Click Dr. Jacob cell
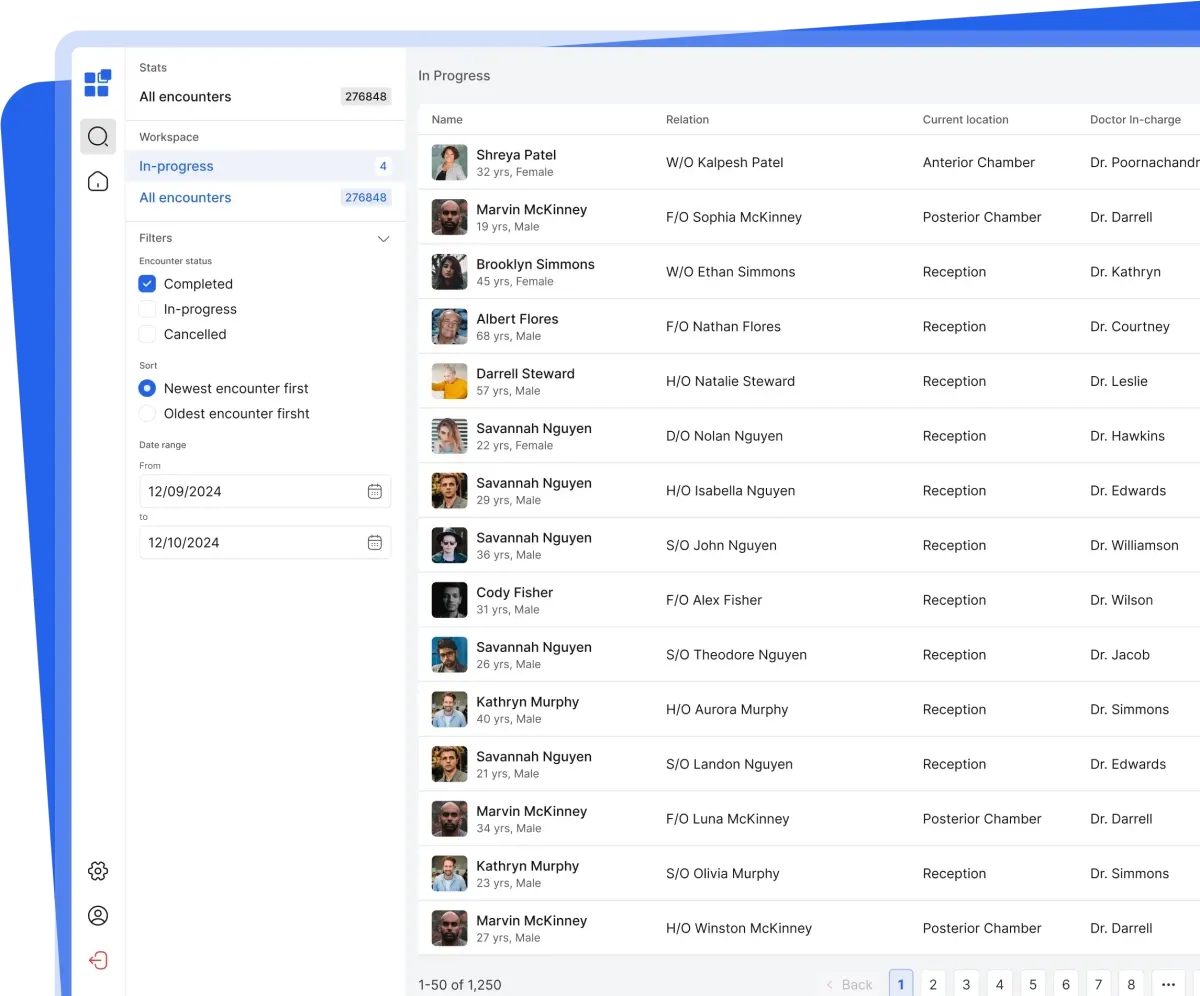 click(1120, 655)
